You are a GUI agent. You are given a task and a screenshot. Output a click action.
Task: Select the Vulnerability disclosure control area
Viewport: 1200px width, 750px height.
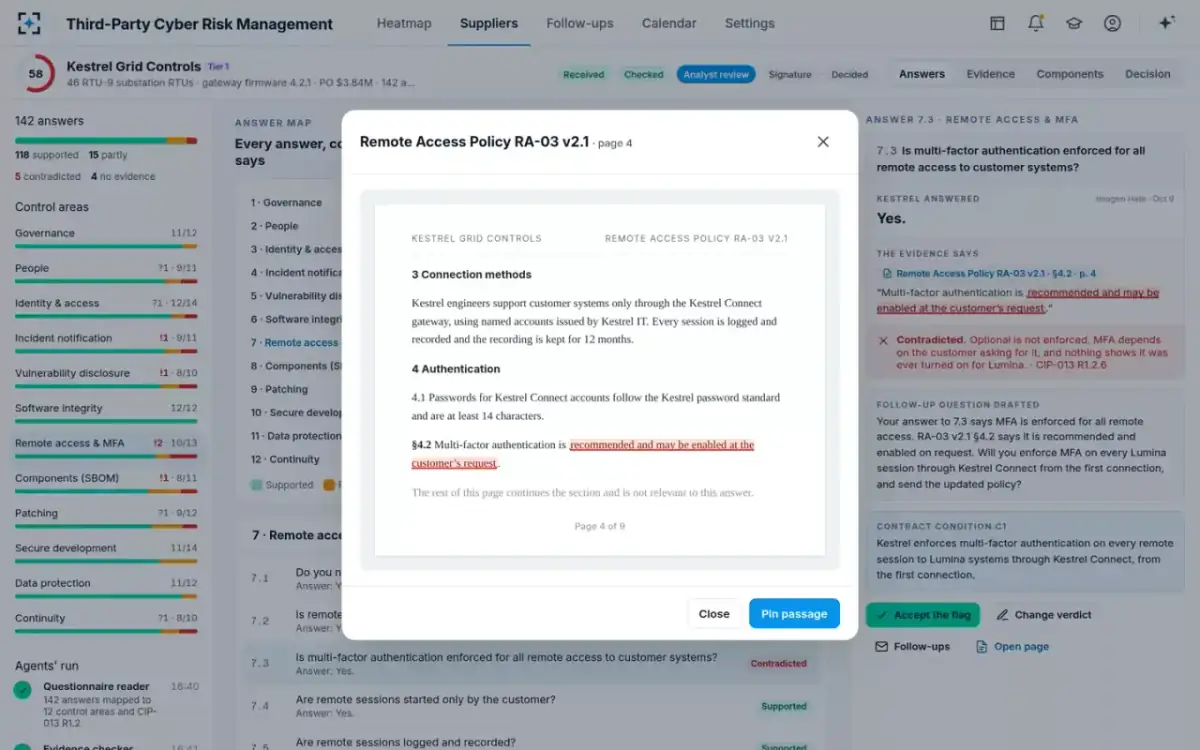106,376
